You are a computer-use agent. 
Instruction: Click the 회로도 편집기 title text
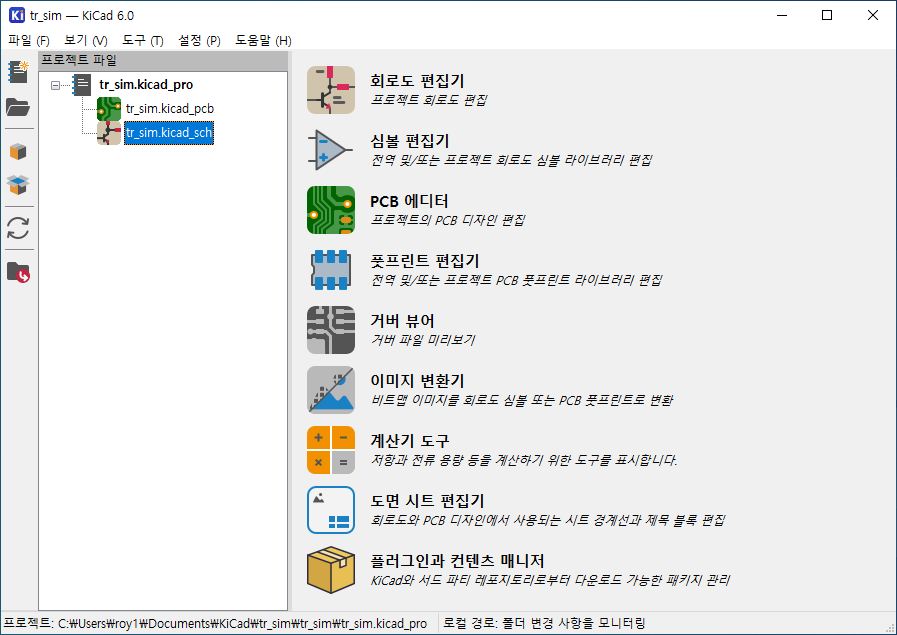point(417,81)
